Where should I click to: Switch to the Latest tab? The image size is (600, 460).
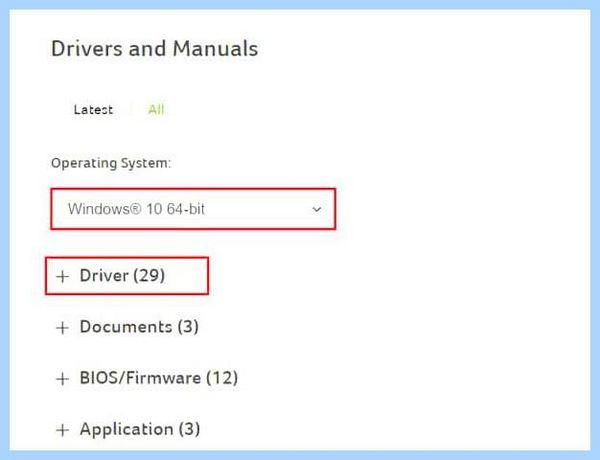tap(93, 110)
